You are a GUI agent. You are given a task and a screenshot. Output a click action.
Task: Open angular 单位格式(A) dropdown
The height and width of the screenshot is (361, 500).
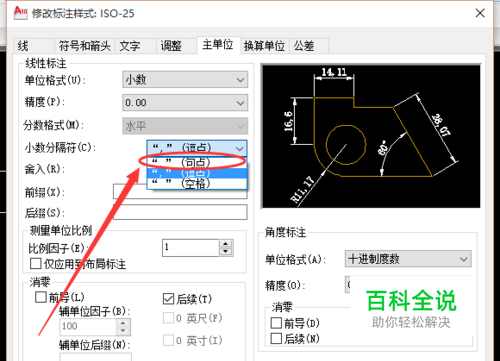(x=408, y=259)
